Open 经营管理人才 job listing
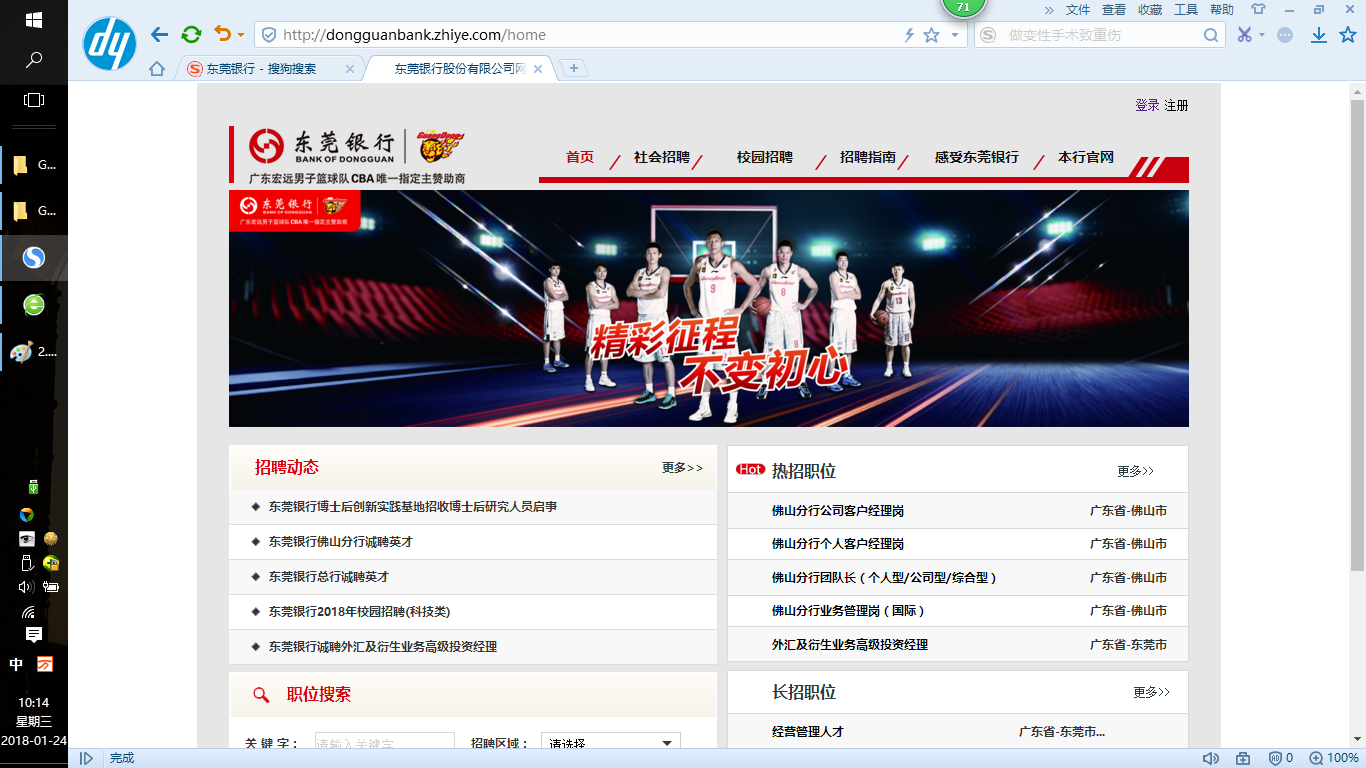 click(x=808, y=732)
